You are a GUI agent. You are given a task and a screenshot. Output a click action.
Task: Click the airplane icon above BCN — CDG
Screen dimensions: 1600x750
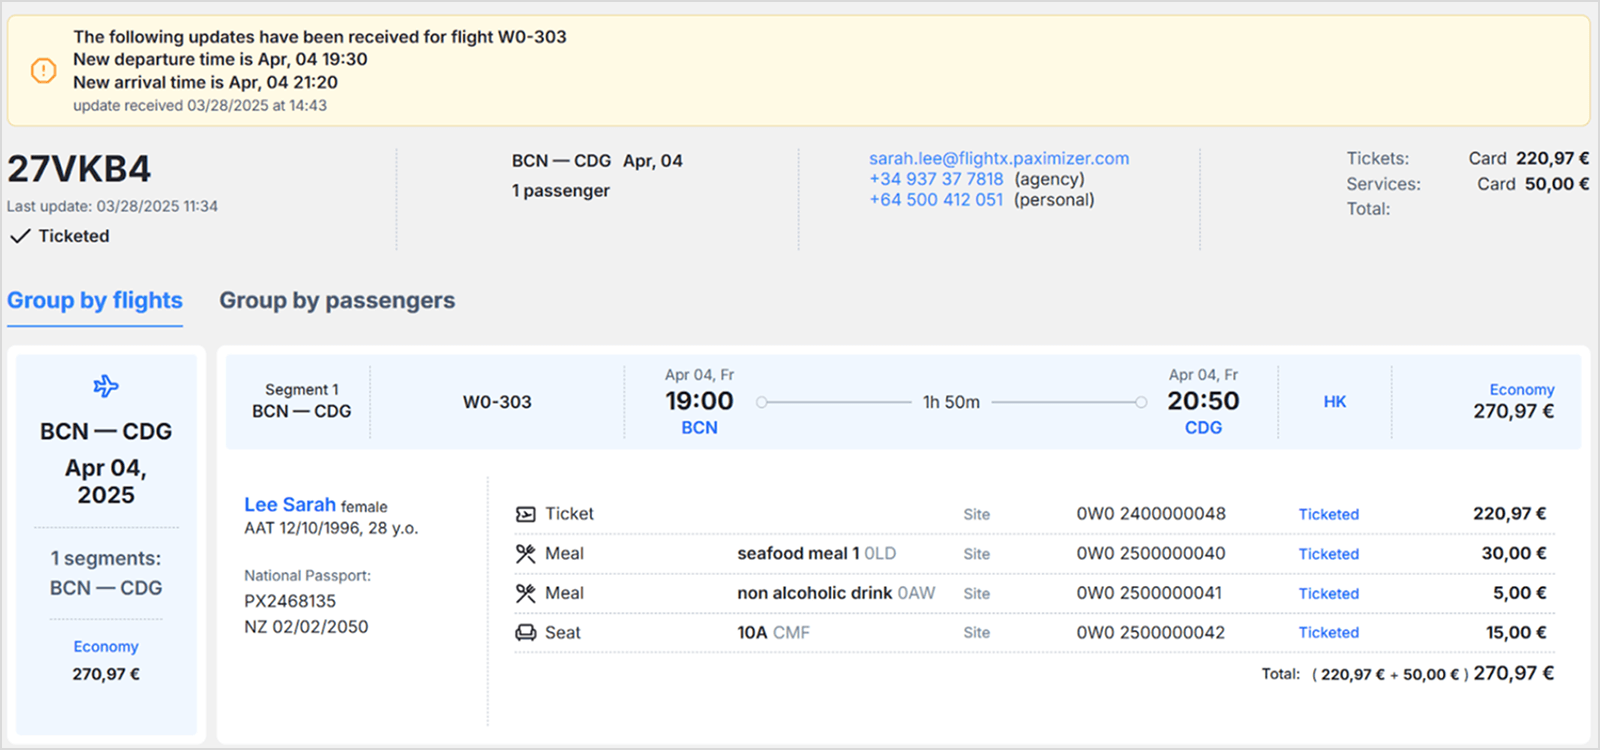(x=106, y=386)
